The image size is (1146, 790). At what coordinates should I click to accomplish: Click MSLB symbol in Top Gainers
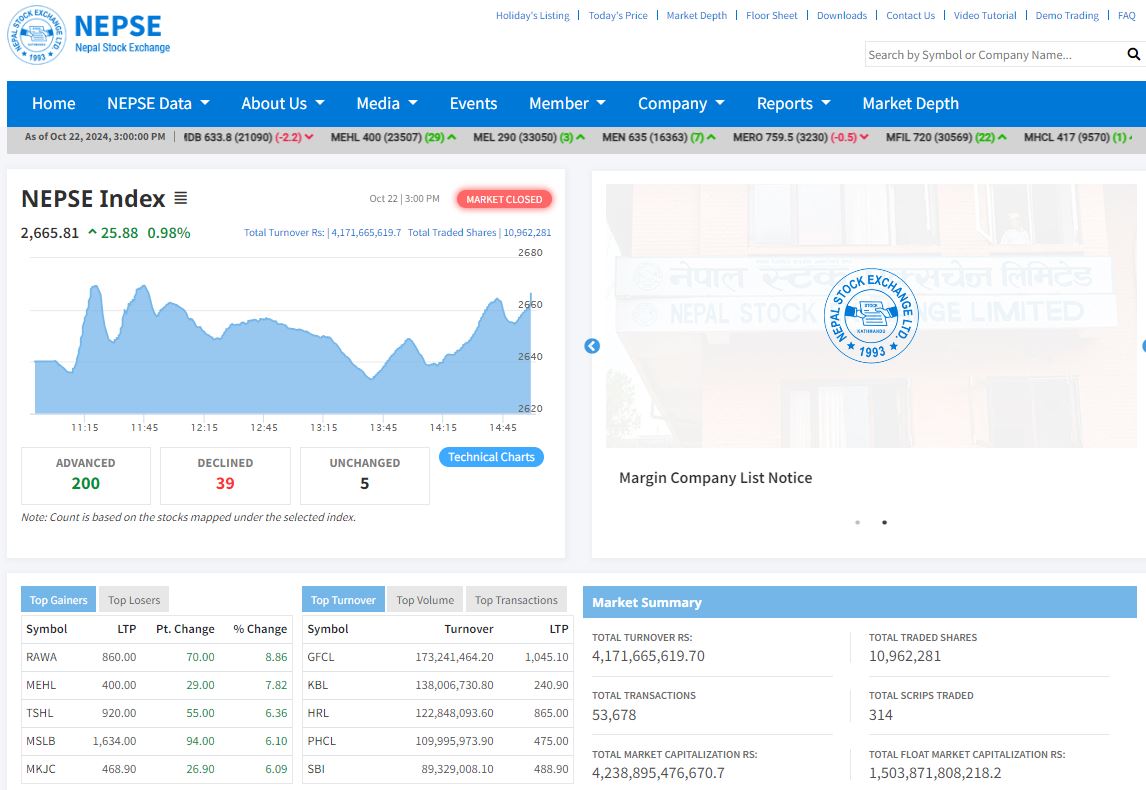(x=41, y=741)
